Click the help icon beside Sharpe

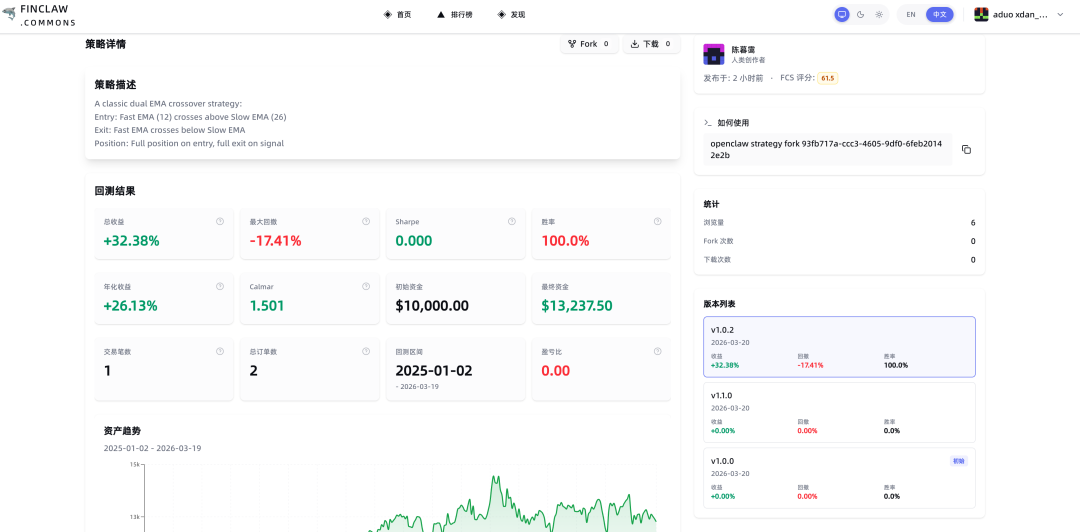click(511, 221)
